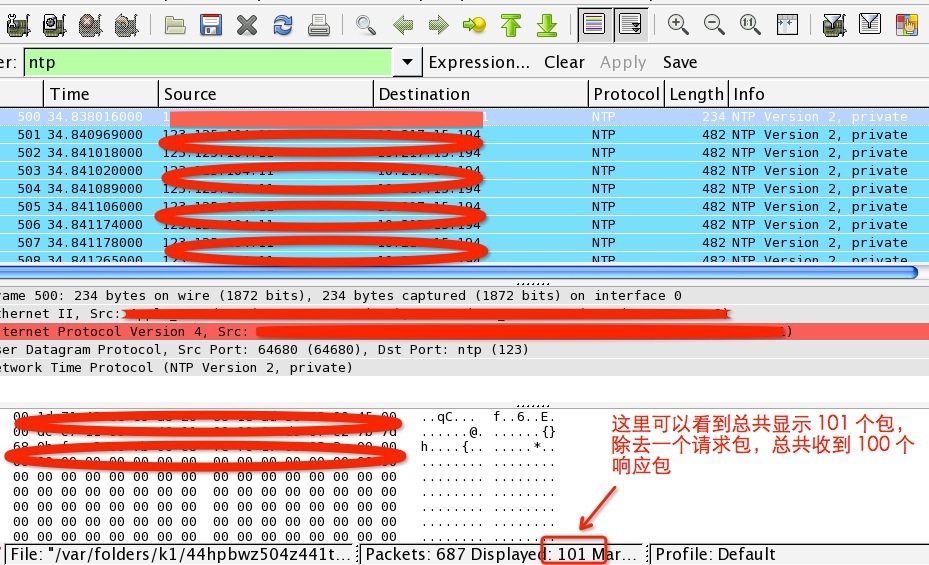Go to the first packet arrow
Screen dimensions: 929x565
coord(511,25)
